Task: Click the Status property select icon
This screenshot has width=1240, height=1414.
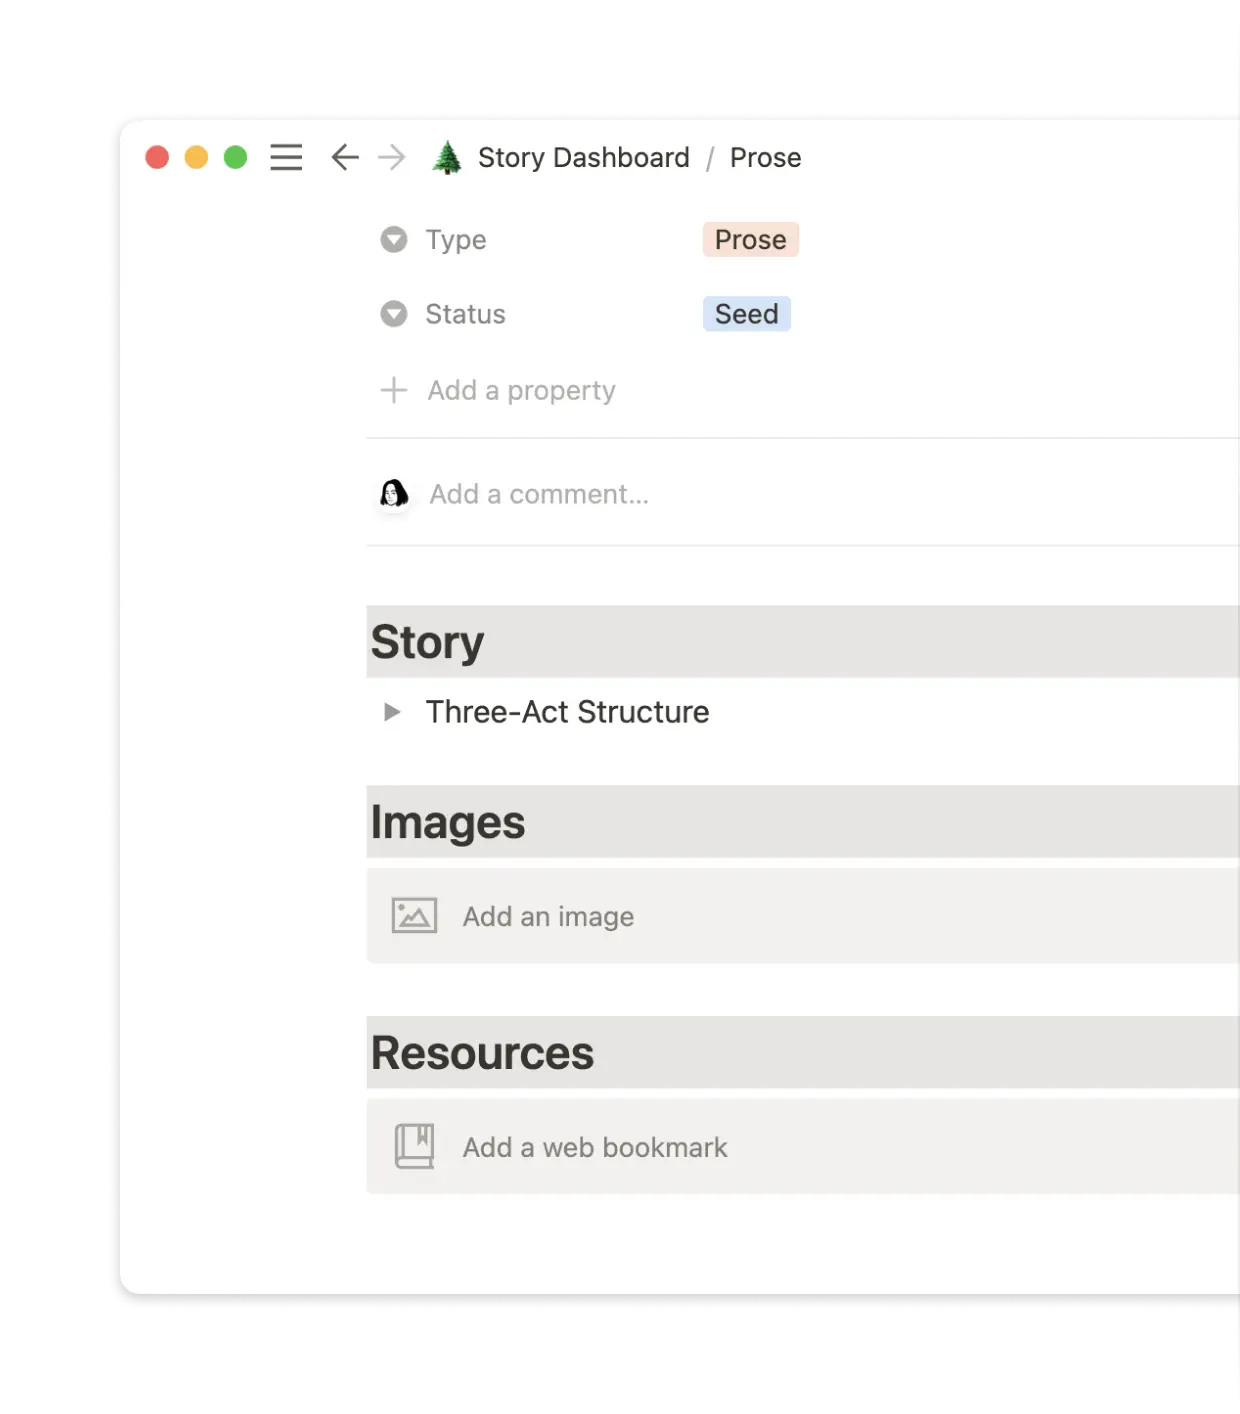Action: tap(394, 314)
